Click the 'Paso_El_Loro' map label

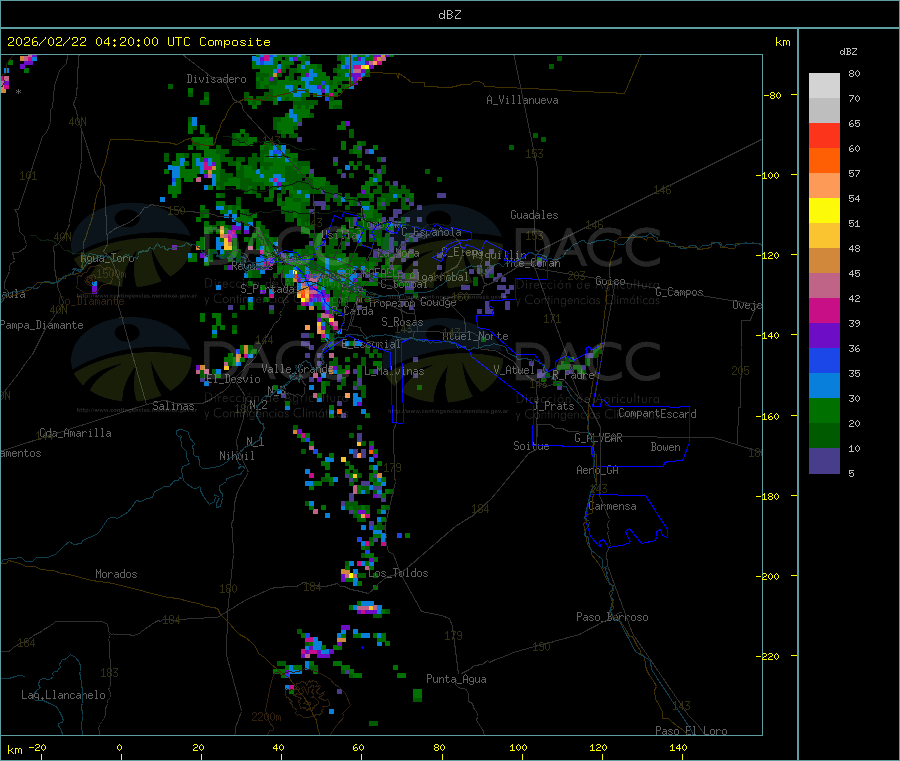pyautogui.click(x=691, y=731)
